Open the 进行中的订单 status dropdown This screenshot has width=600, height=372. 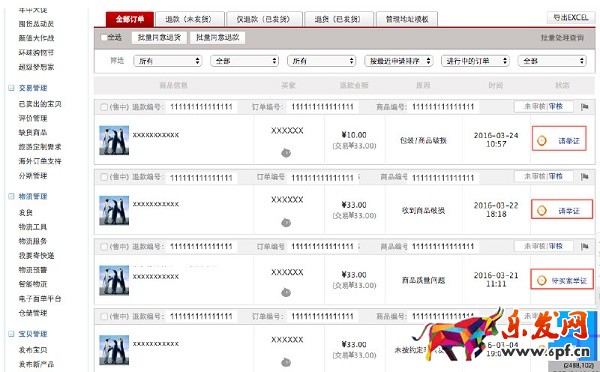pos(475,61)
